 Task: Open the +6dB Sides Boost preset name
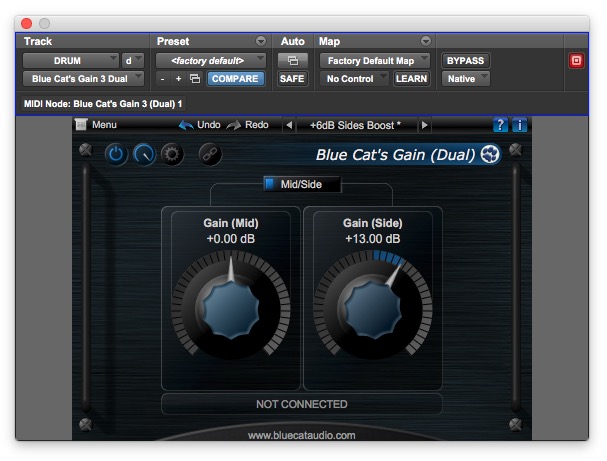coord(356,125)
